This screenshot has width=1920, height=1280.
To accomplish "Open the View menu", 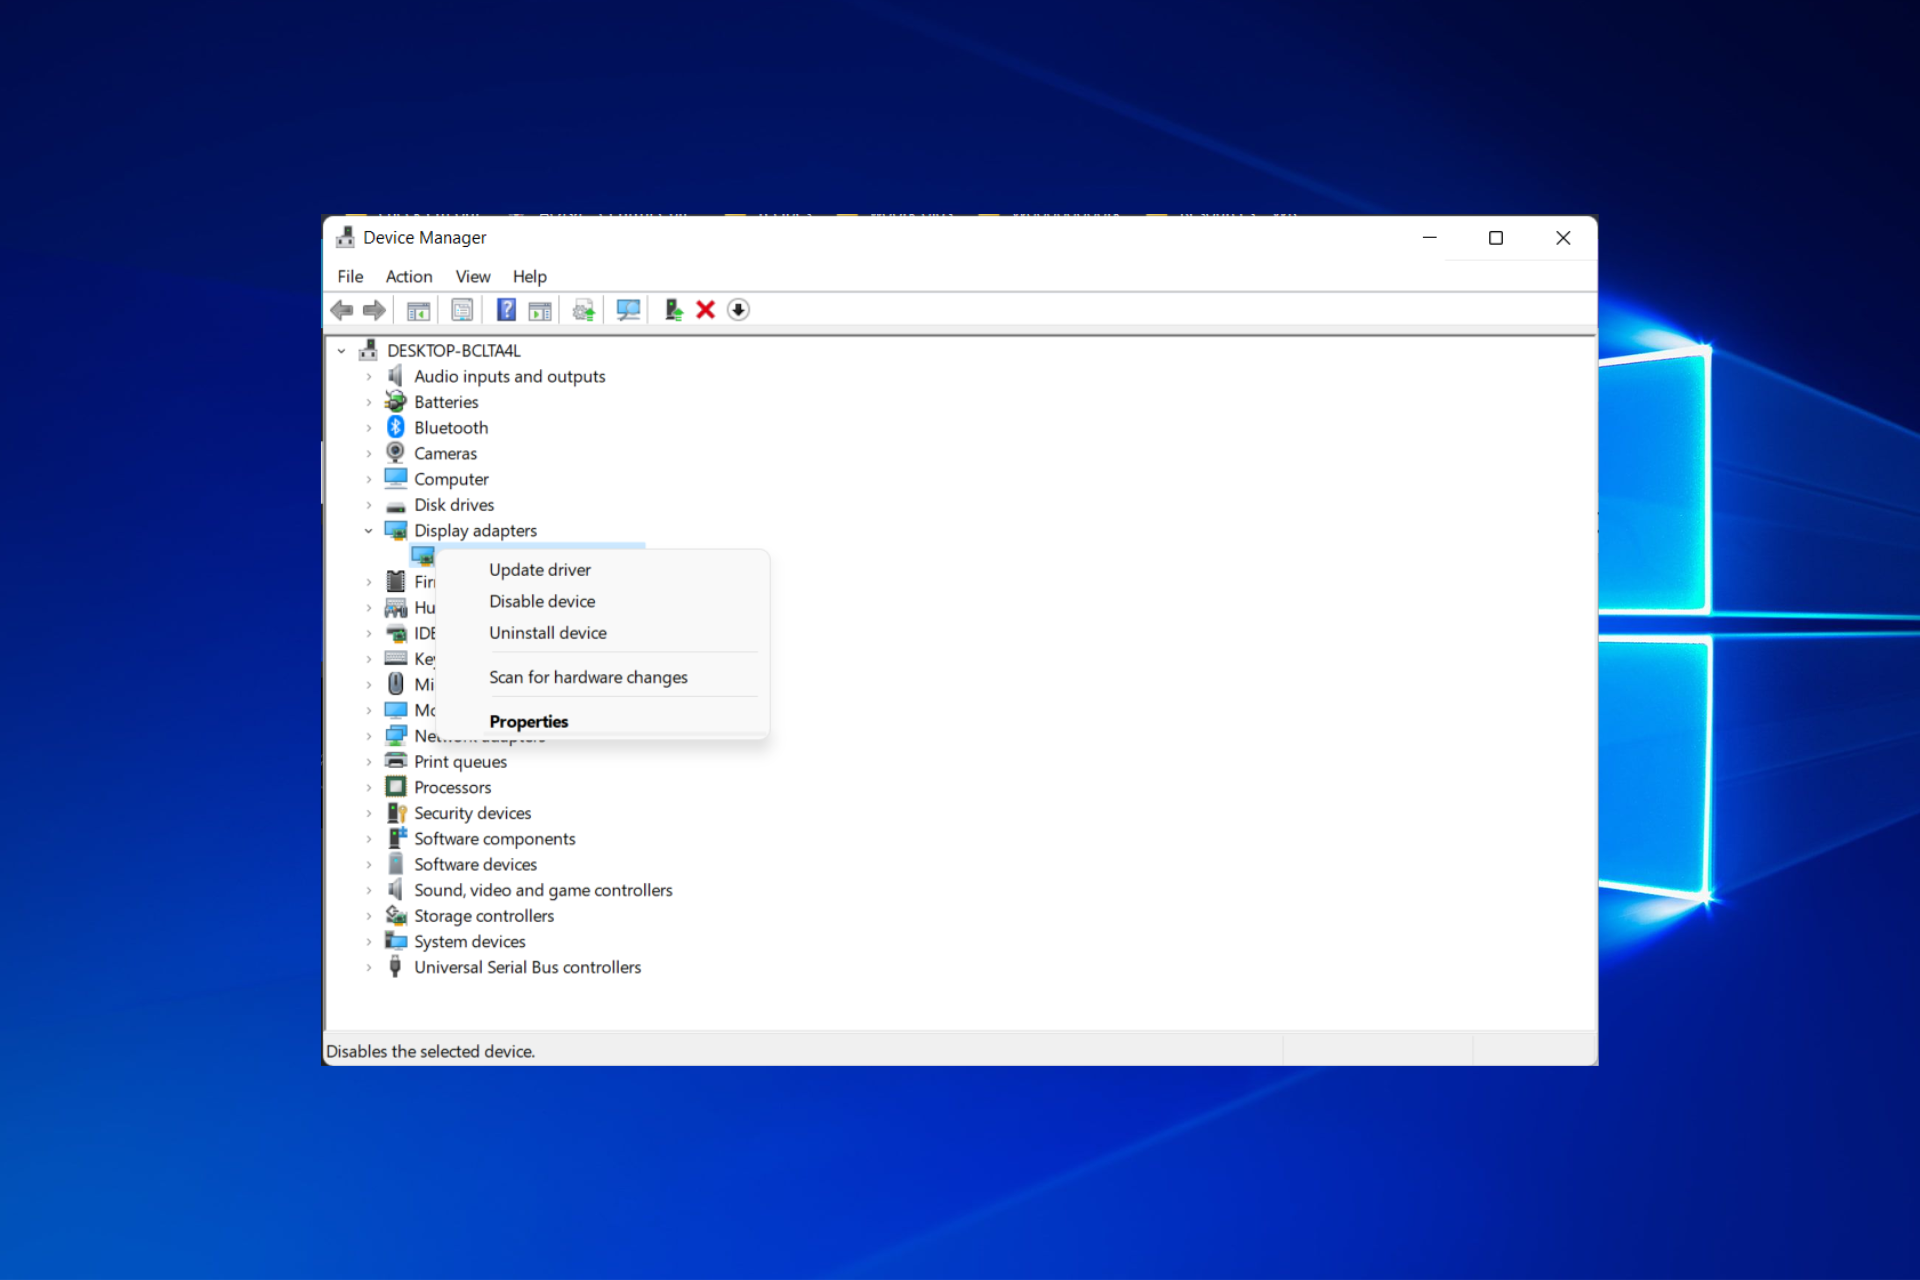I will point(473,276).
